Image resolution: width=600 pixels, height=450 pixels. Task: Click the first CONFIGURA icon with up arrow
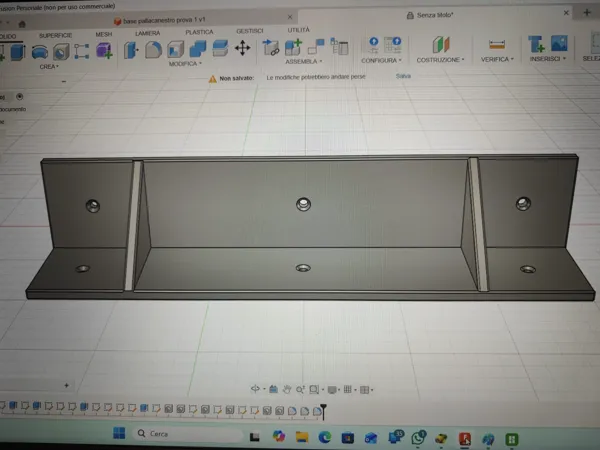(x=373, y=45)
